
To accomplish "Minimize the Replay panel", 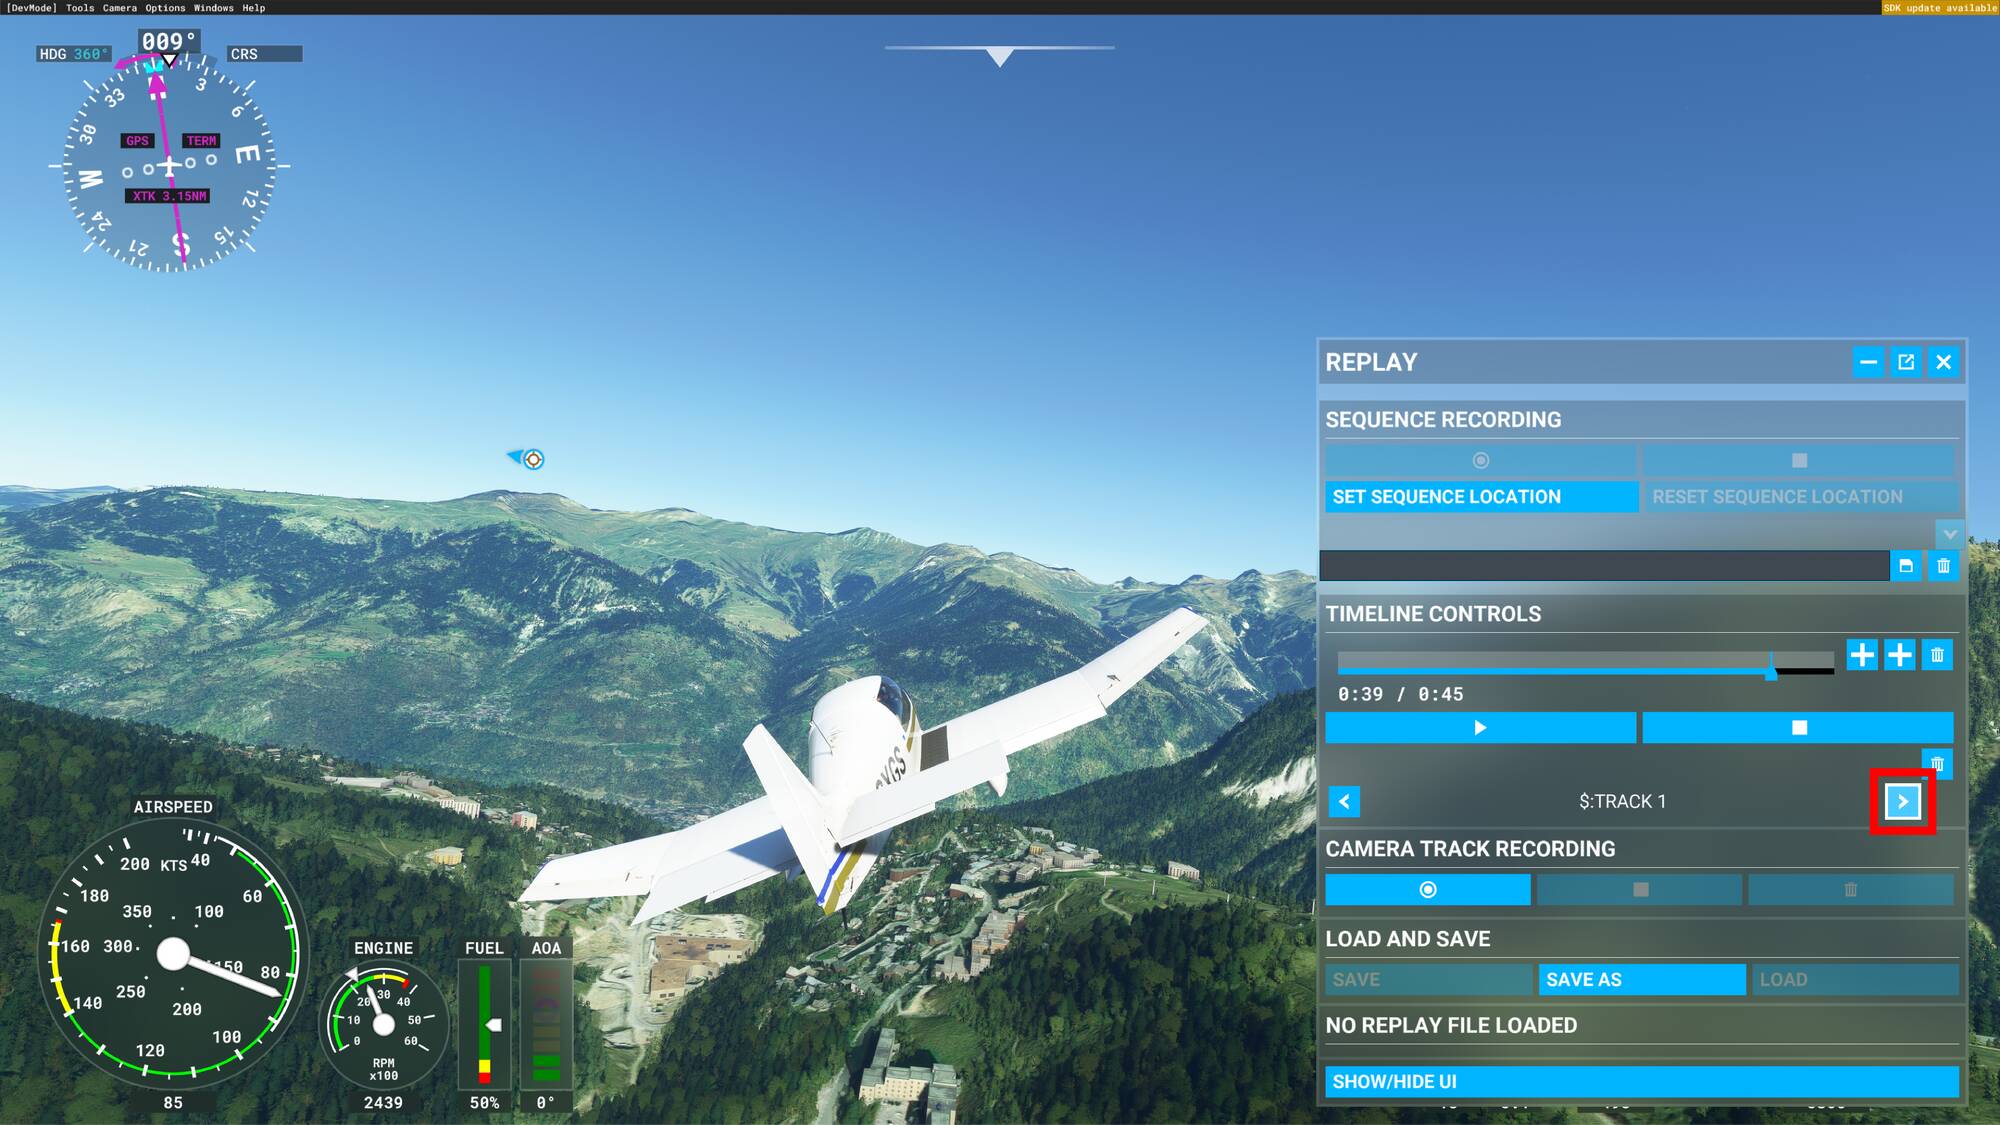I will (x=1868, y=362).
